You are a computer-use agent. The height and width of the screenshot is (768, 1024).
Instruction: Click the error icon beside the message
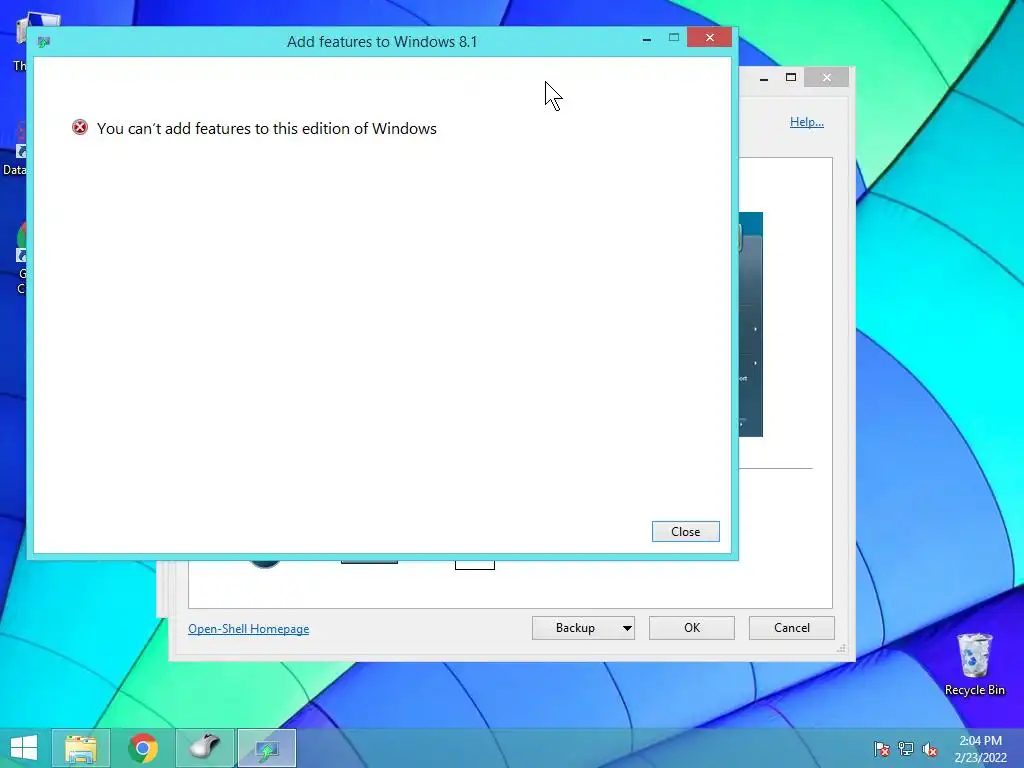(80, 127)
